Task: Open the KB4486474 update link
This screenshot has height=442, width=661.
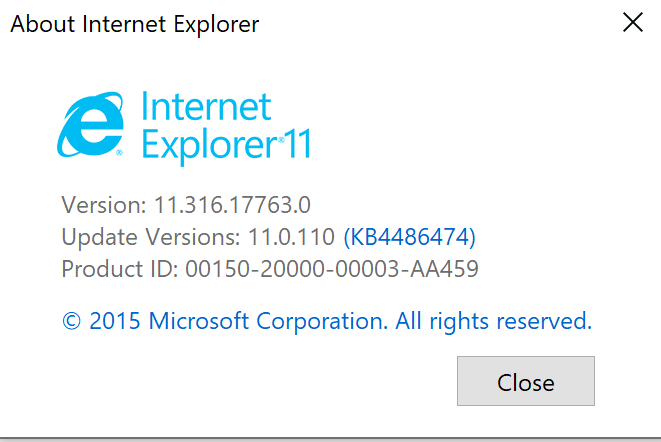Action: (x=409, y=237)
